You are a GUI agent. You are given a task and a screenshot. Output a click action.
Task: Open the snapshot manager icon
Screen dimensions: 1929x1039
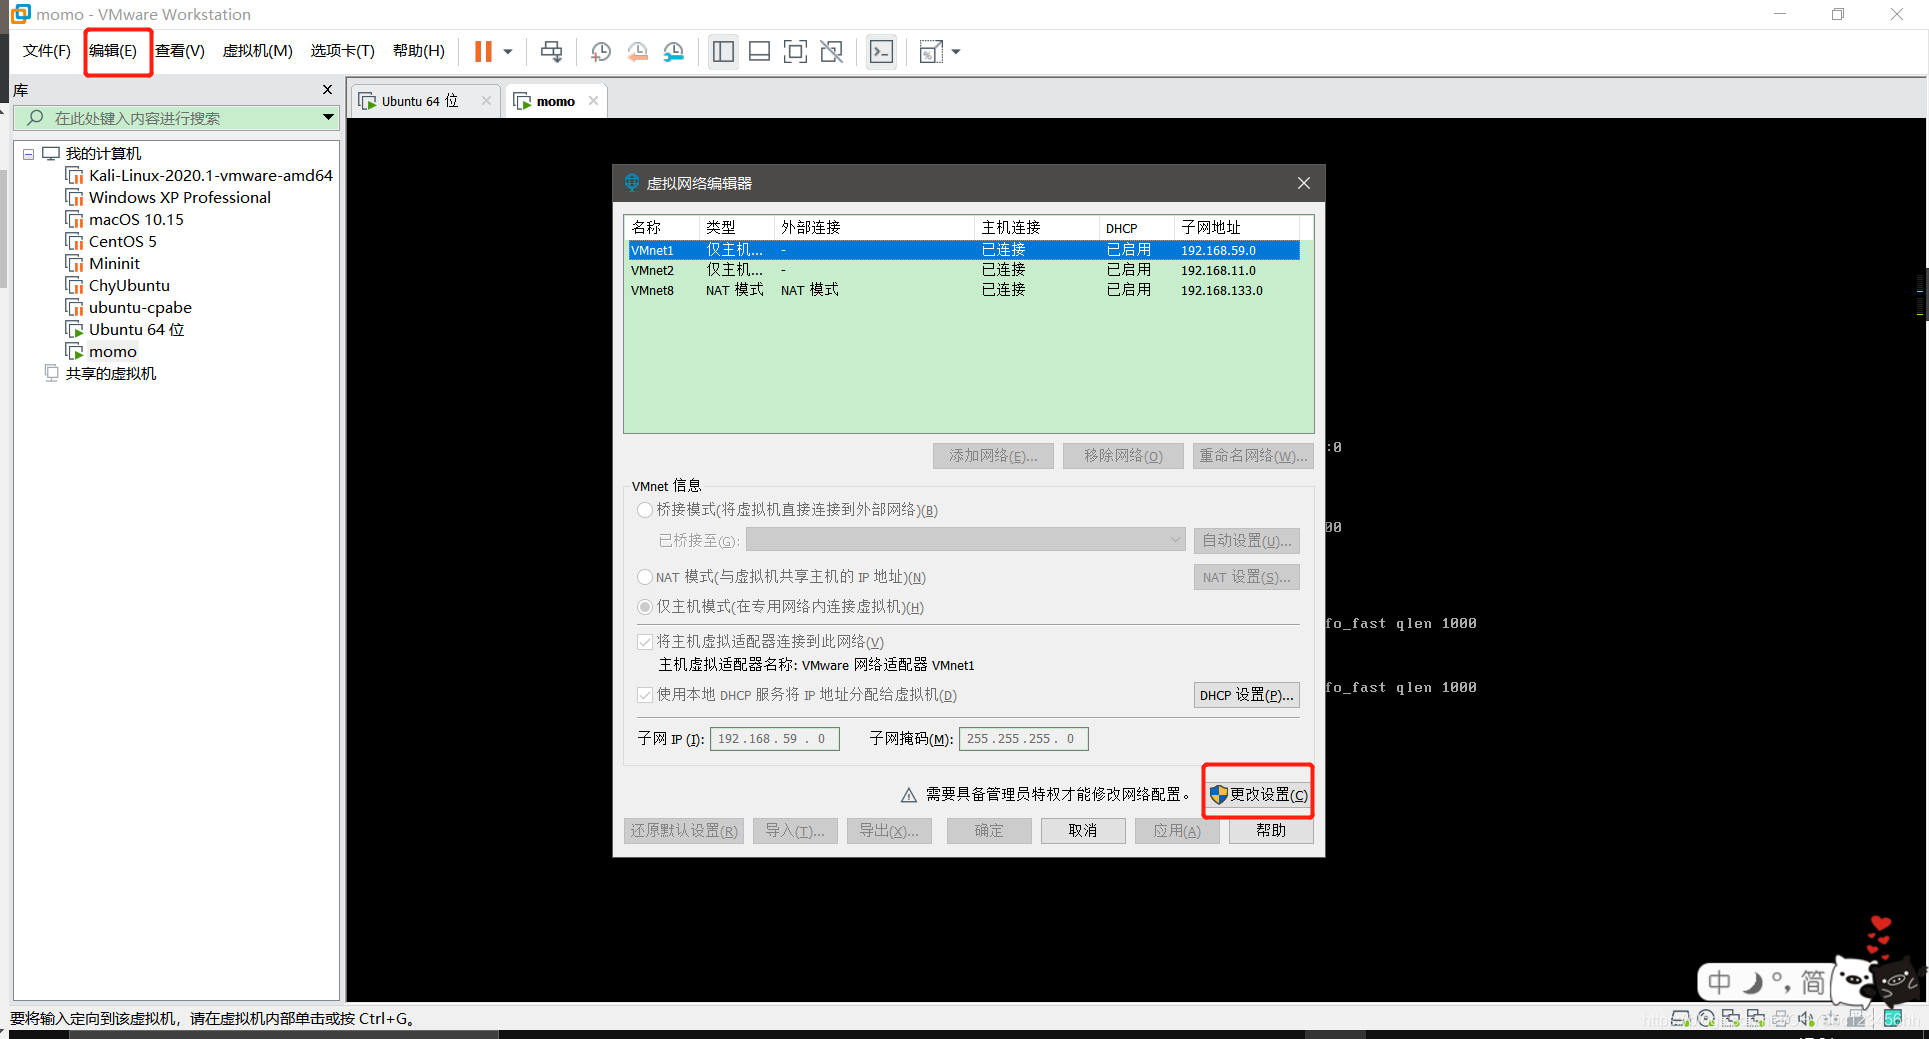(x=674, y=52)
